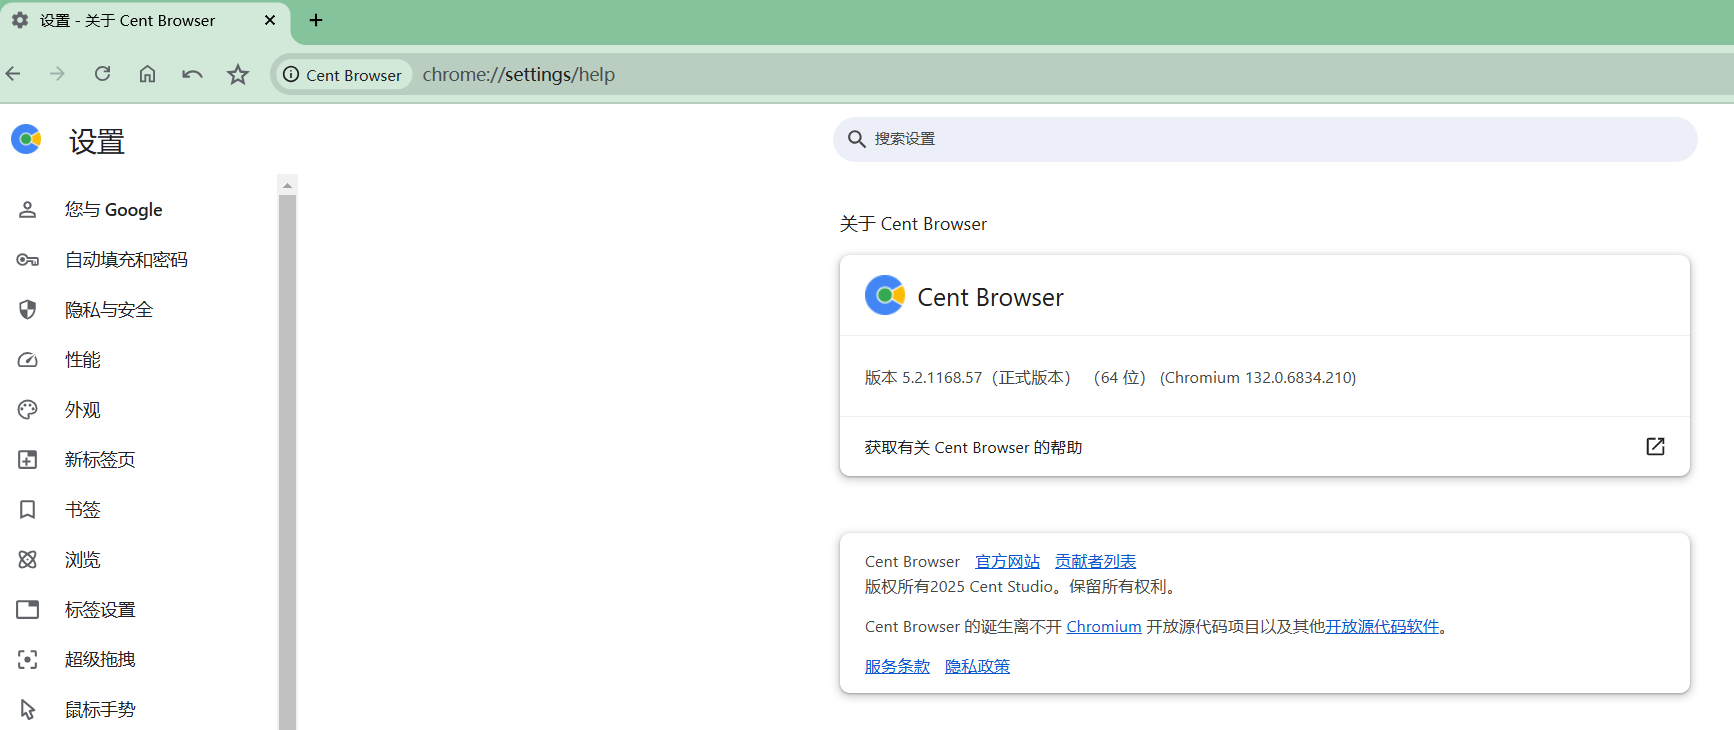The height and width of the screenshot is (730, 1734).
Task: Open the 开放源代码软件 link
Action: (1382, 627)
